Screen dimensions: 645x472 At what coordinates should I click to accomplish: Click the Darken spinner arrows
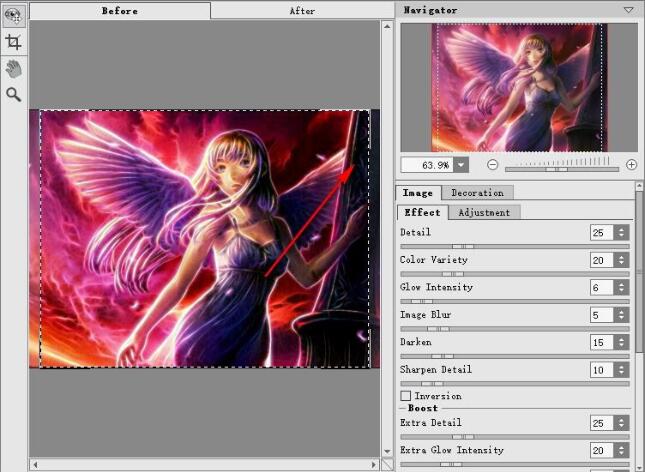[x=621, y=342]
